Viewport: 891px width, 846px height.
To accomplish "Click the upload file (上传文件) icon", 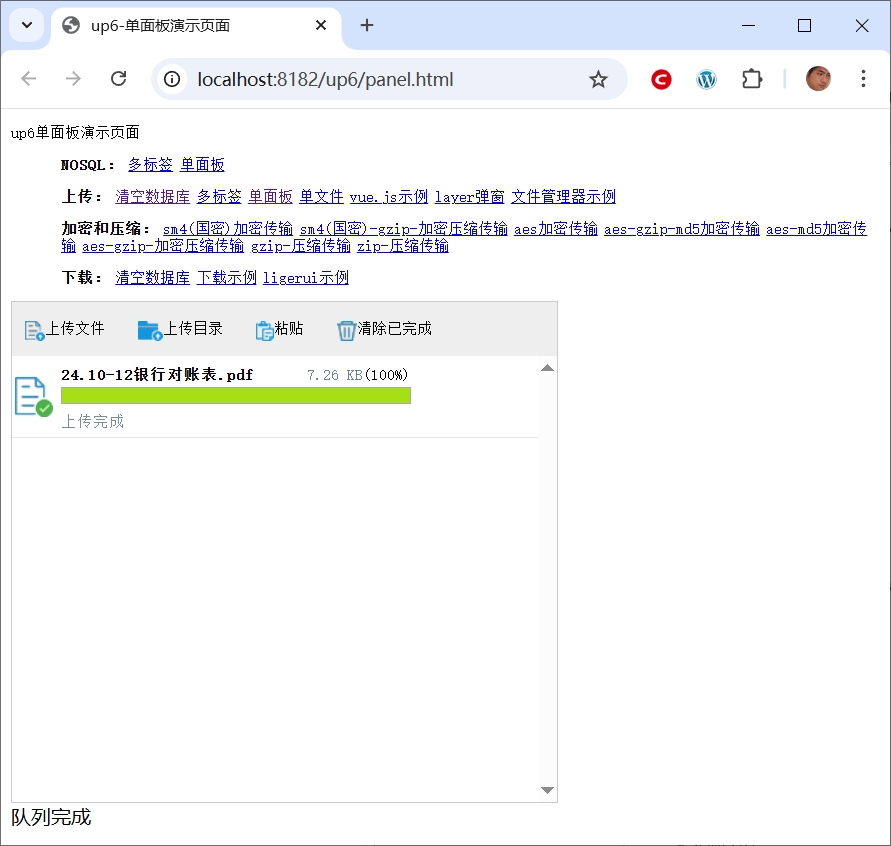I will (x=34, y=330).
